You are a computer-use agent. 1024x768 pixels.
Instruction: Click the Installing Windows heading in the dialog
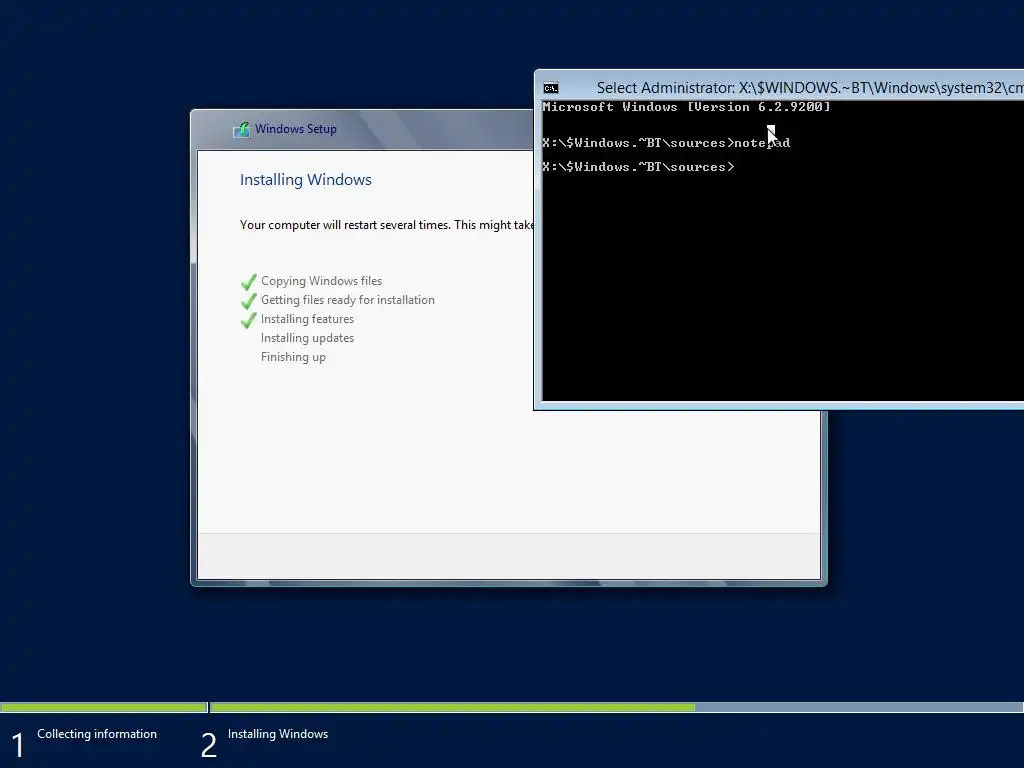306,180
